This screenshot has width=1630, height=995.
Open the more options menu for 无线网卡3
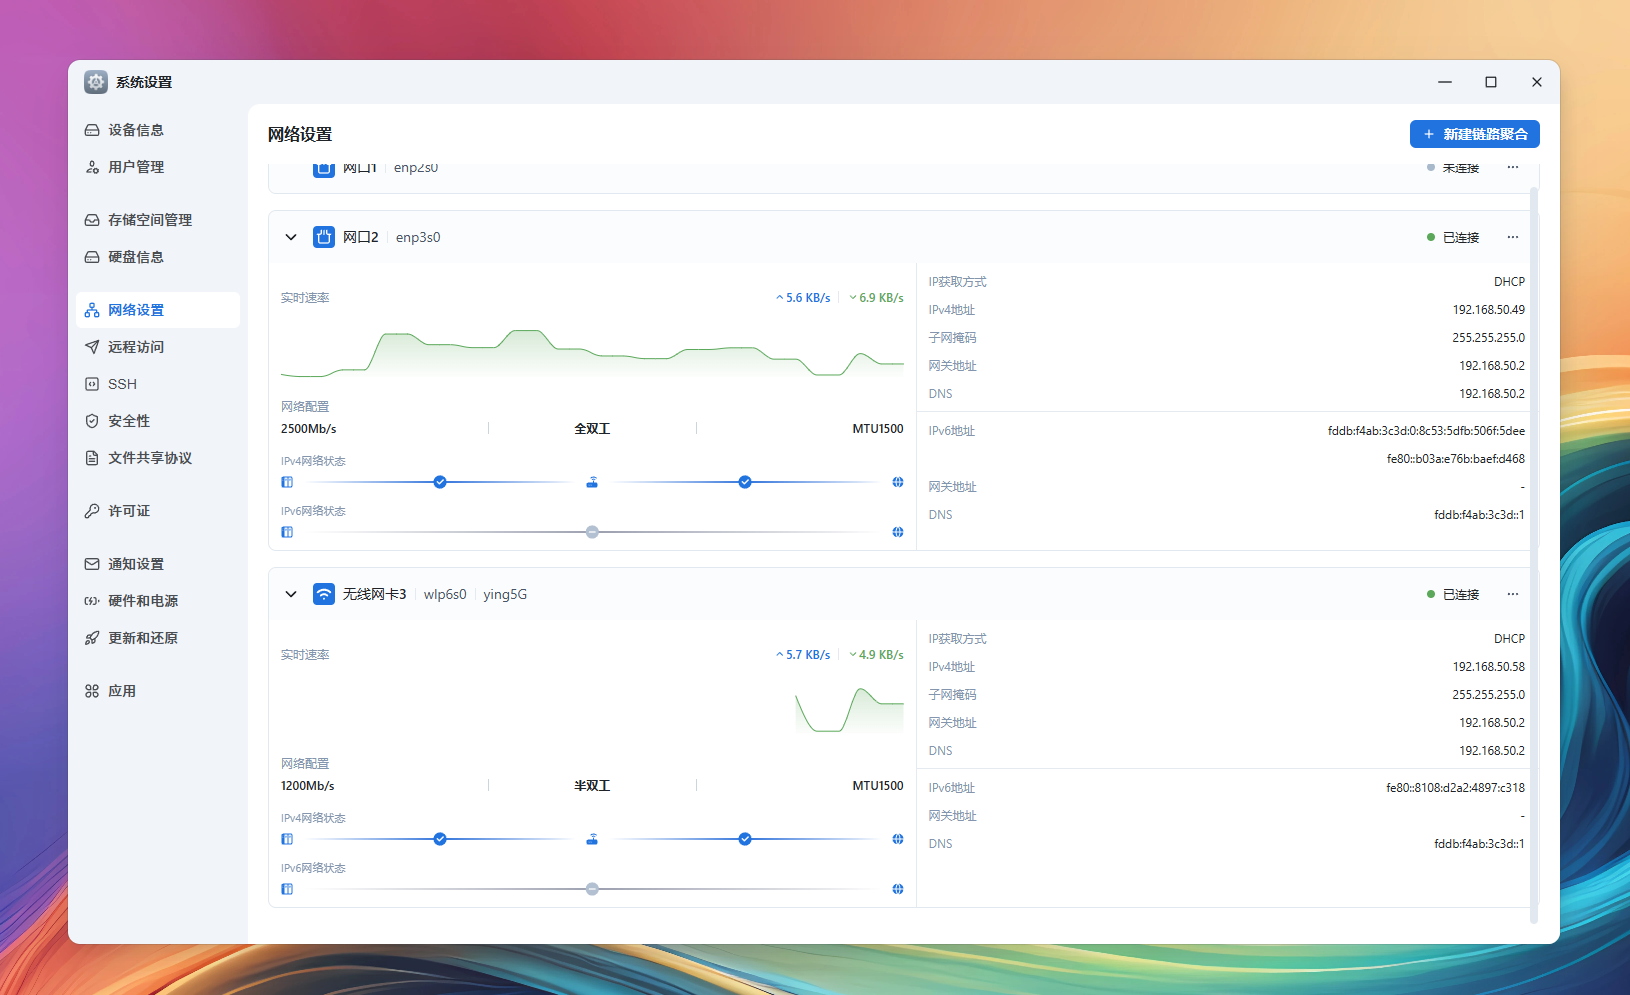[1512, 594]
